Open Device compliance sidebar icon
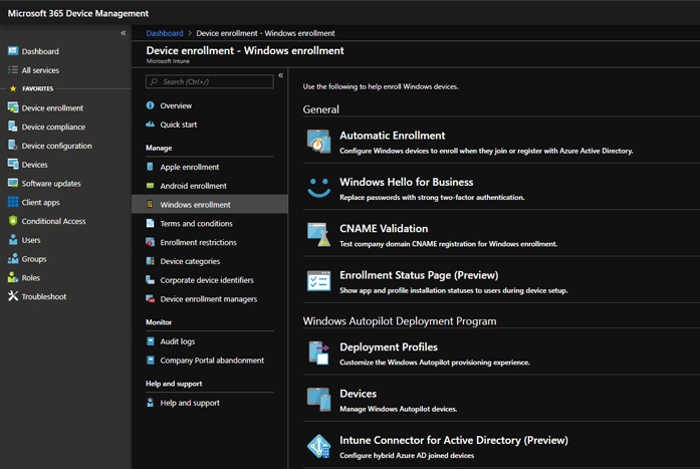The width and height of the screenshot is (700, 469). point(13,127)
